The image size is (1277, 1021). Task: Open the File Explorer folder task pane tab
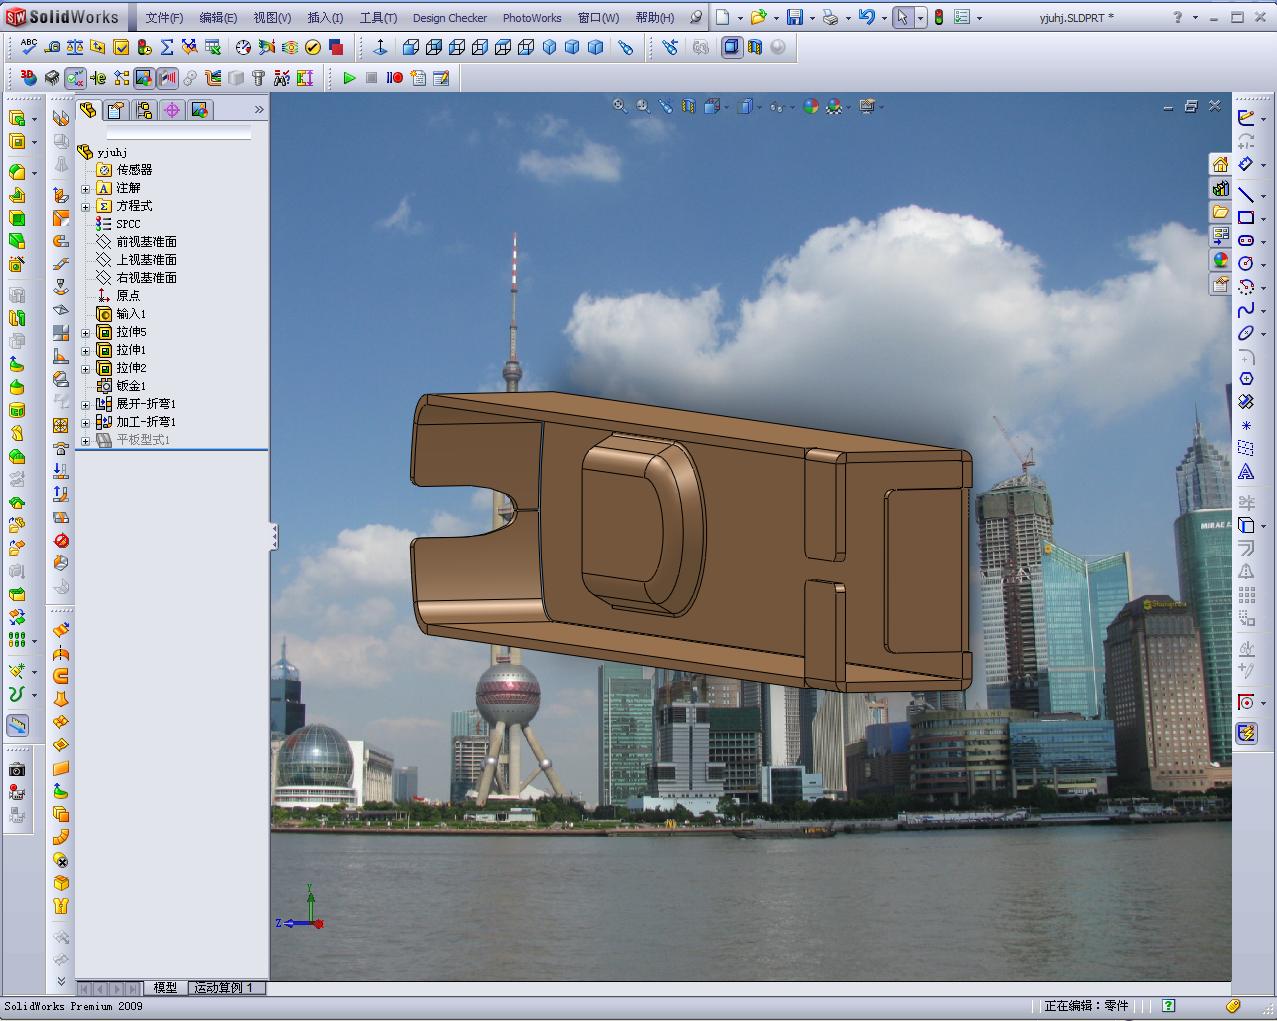(x=1220, y=212)
